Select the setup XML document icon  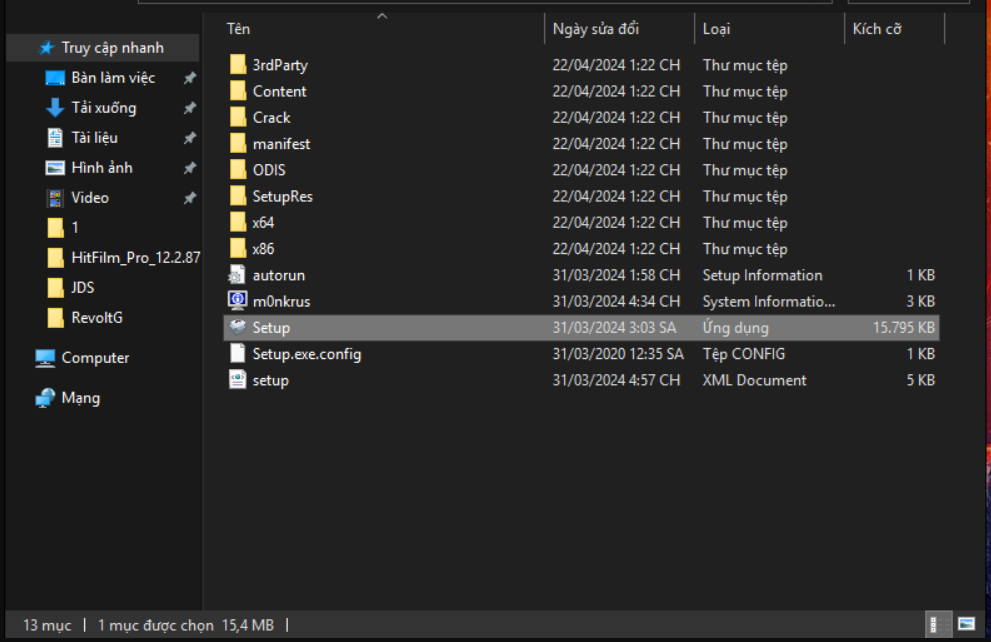(237, 380)
